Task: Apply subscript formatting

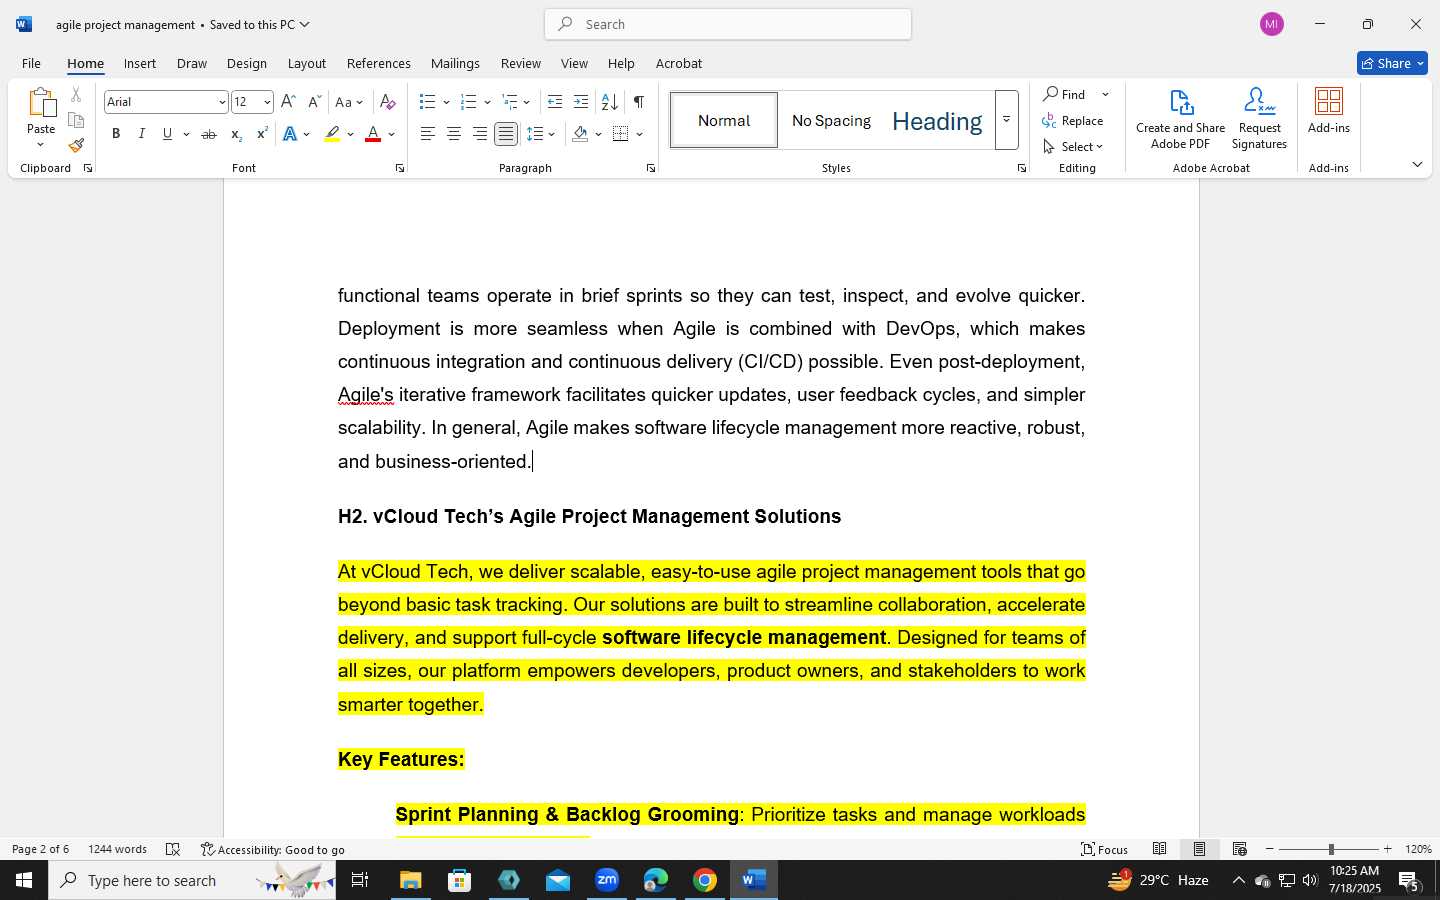Action: [x=236, y=134]
